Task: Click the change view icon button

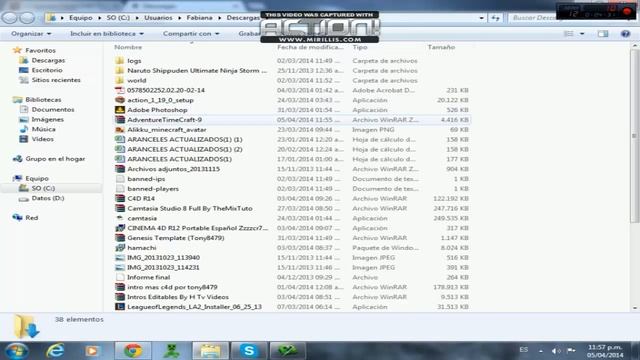Action: click(x=569, y=34)
